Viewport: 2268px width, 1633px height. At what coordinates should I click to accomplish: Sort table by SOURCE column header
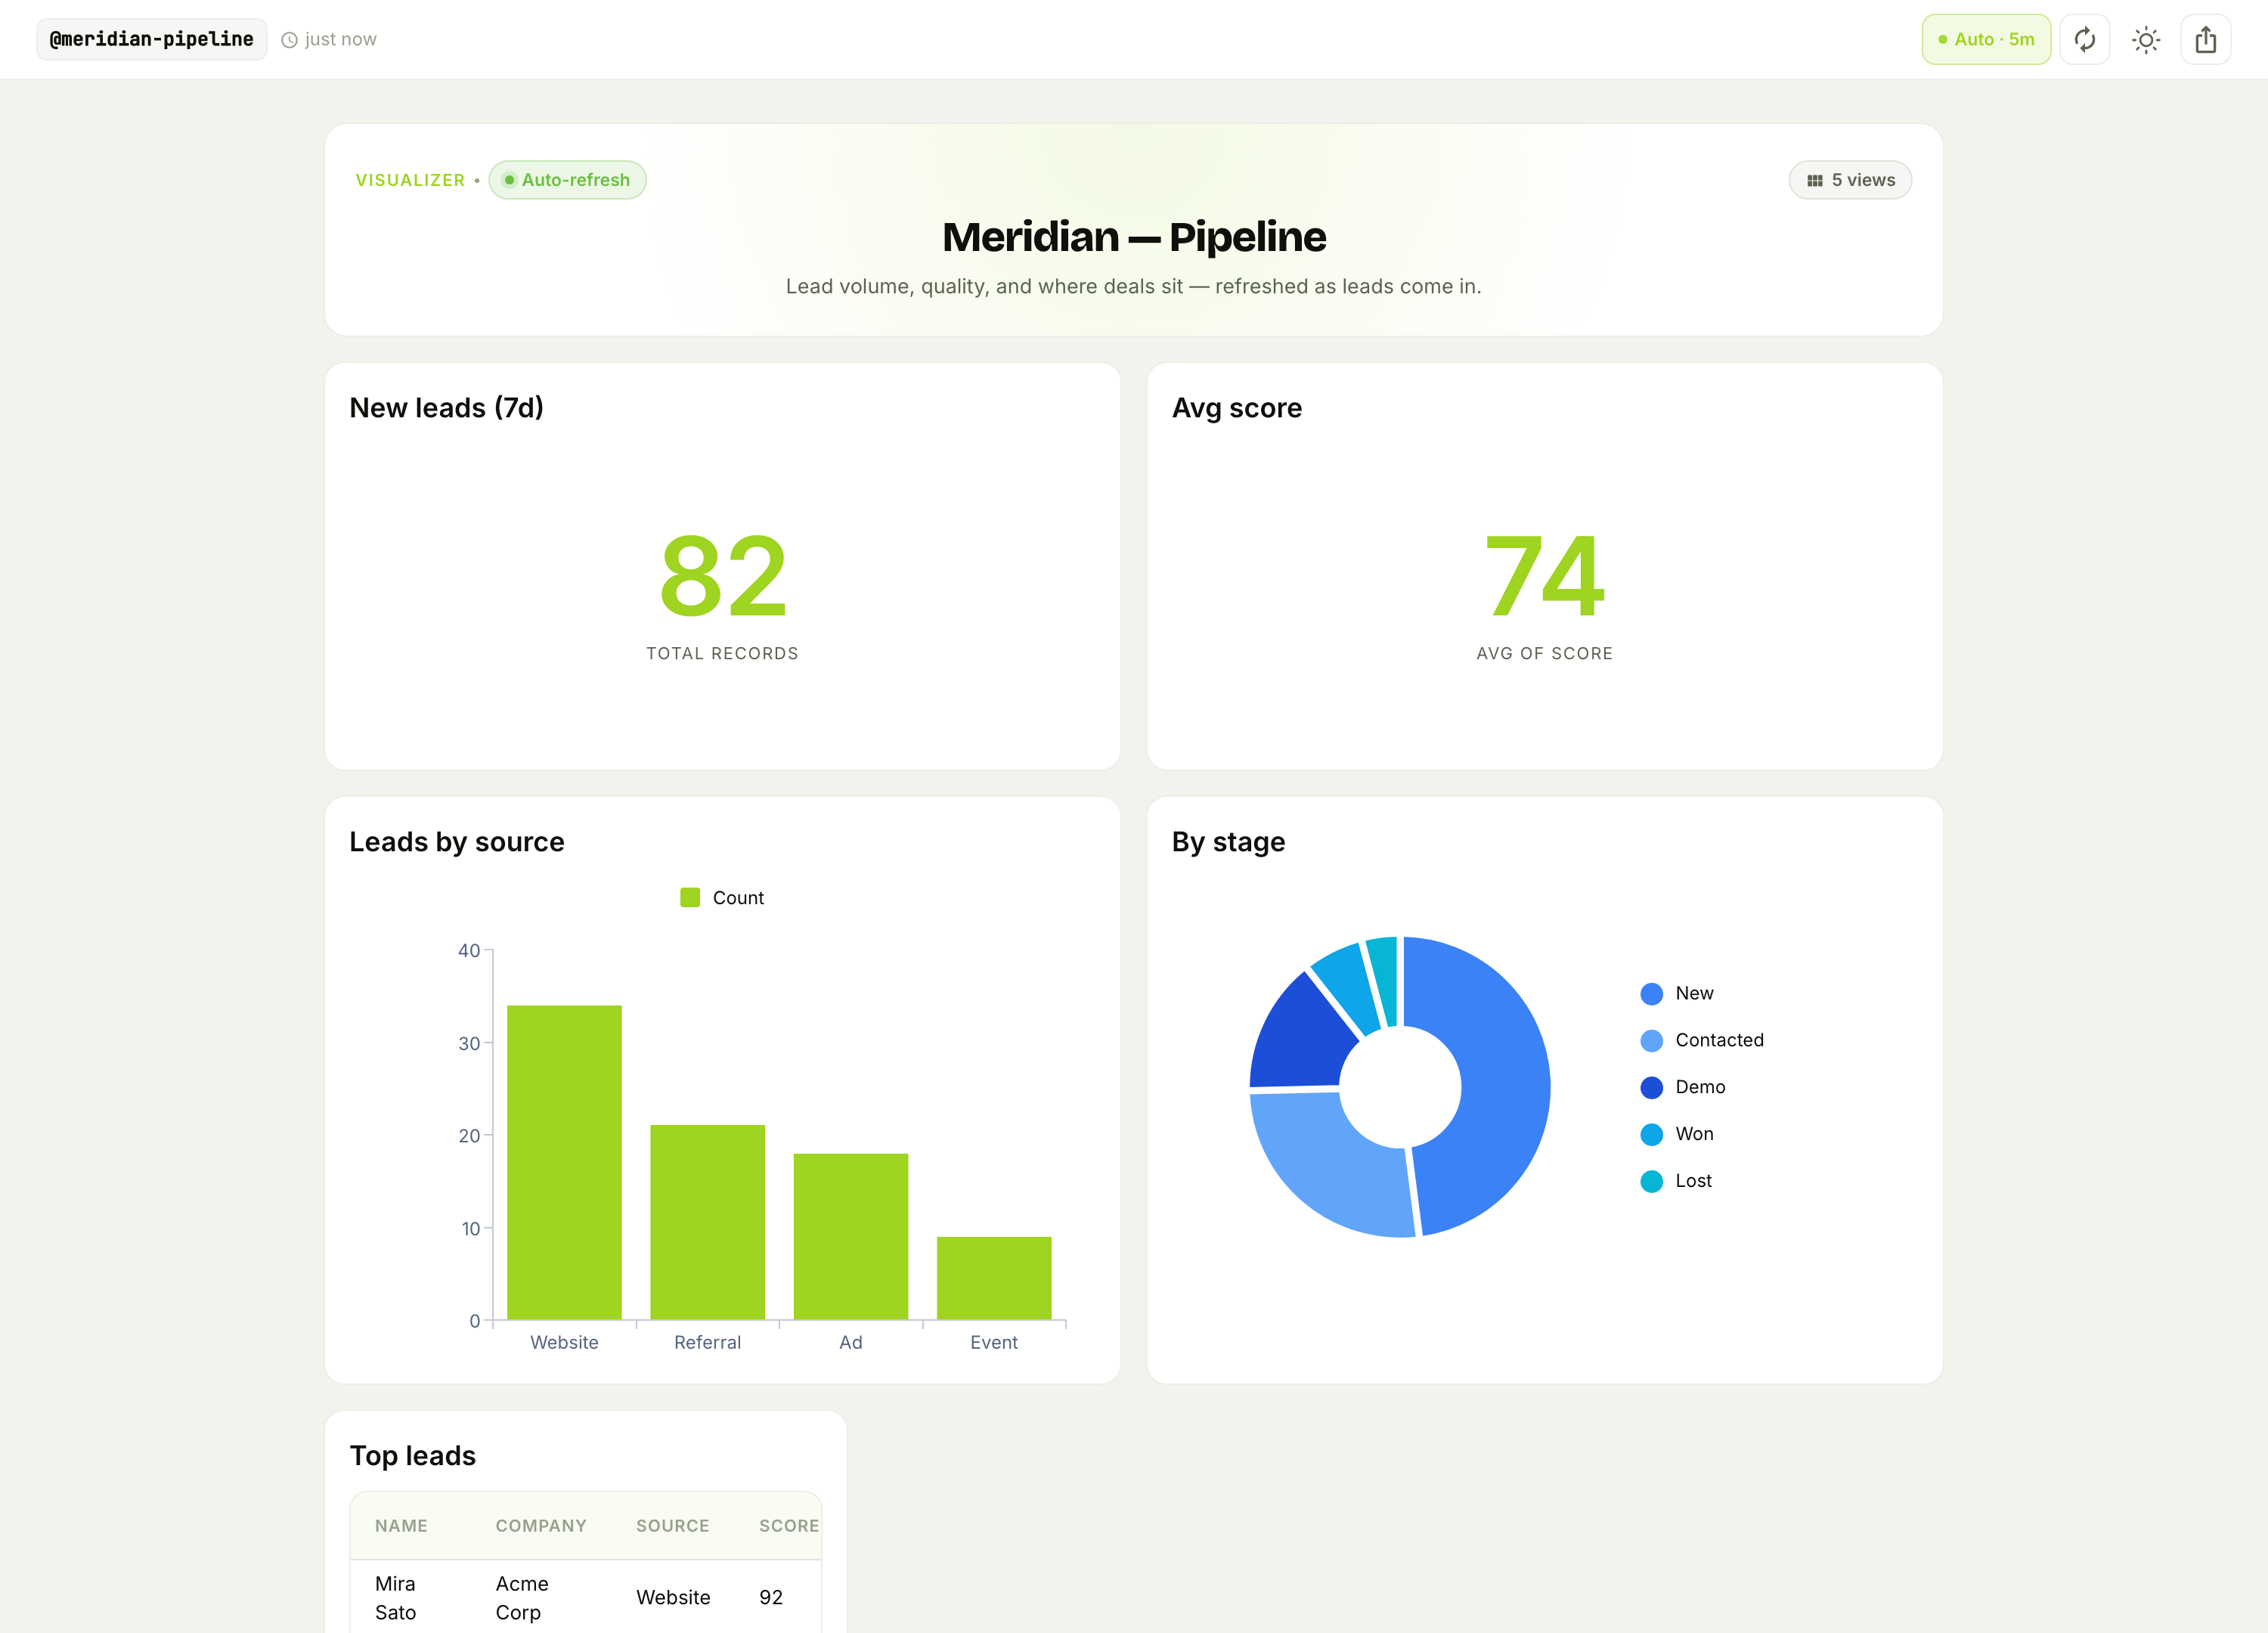click(672, 1525)
